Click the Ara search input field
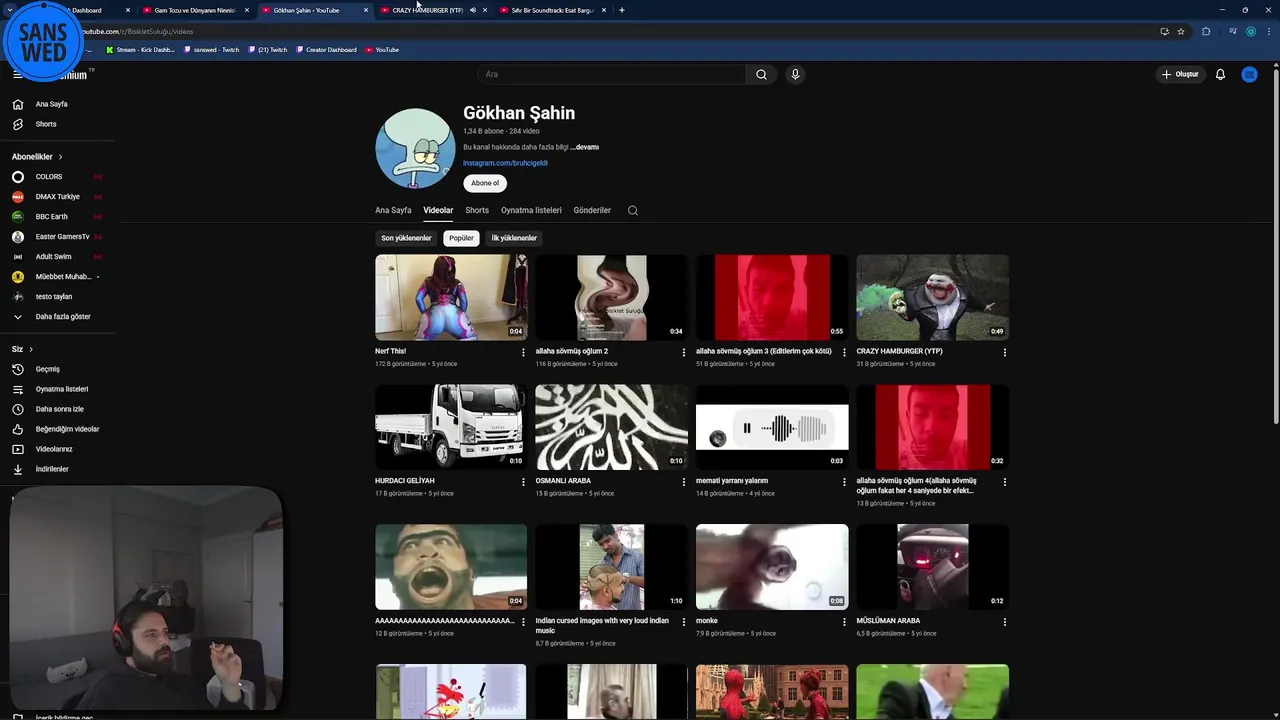The height and width of the screenshot is (720, 1280). click(611, 74)
